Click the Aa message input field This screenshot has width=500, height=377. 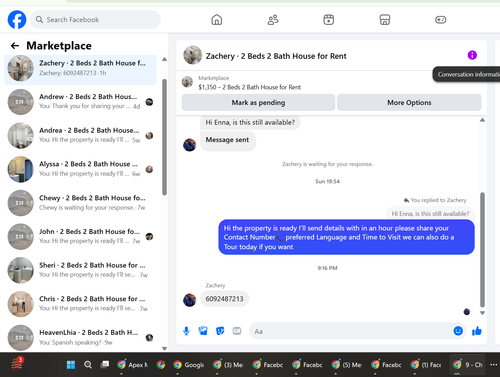(350, 331)
